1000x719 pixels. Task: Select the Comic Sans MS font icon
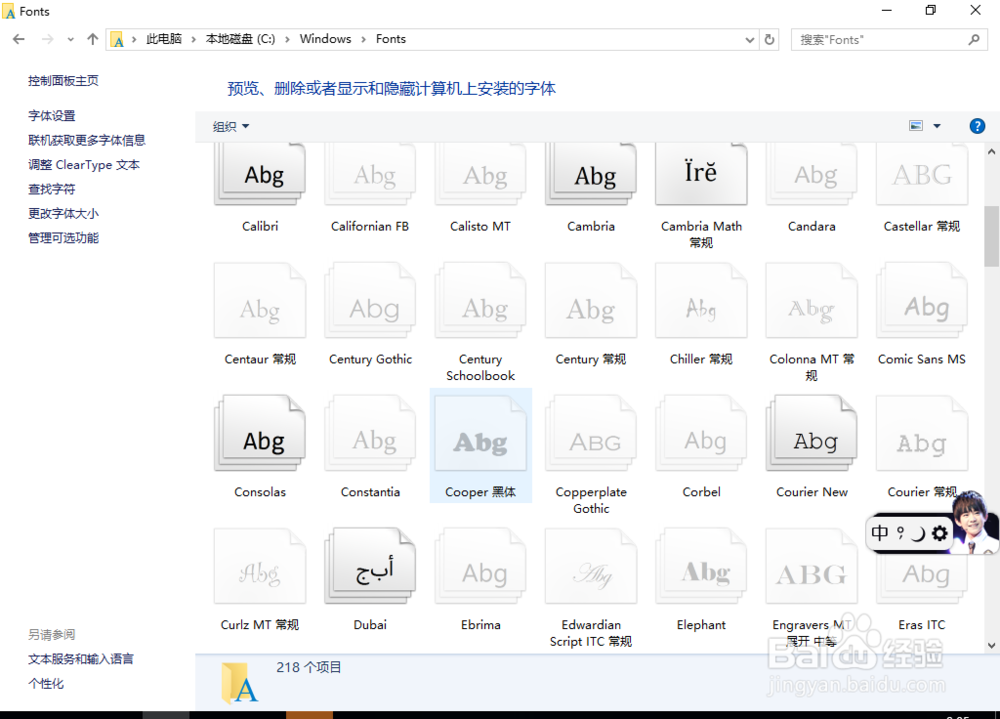(x=922, y=300)
